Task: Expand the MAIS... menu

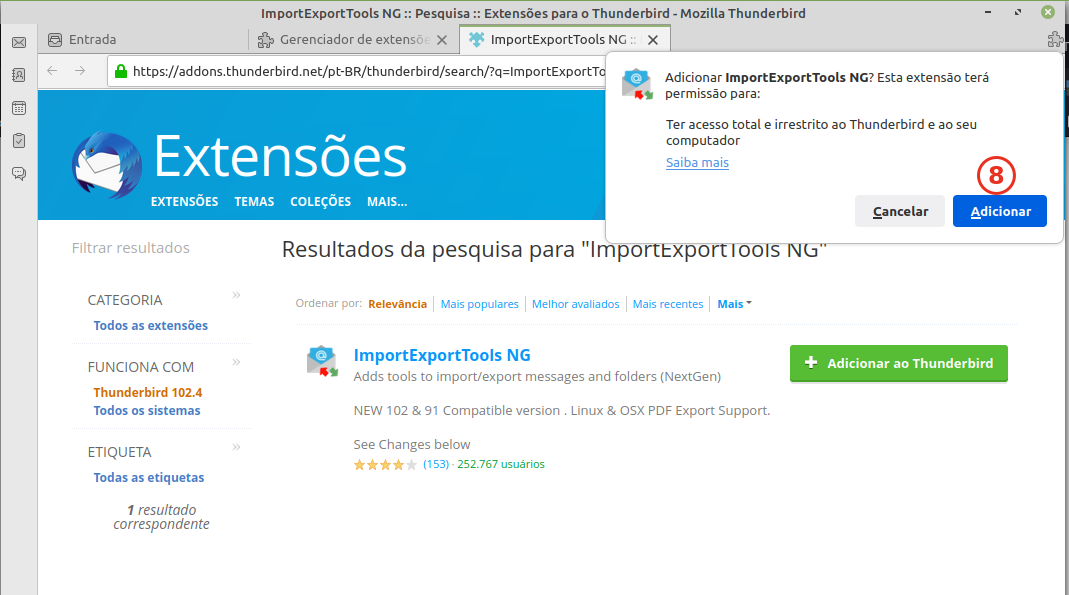Action: 387,202
